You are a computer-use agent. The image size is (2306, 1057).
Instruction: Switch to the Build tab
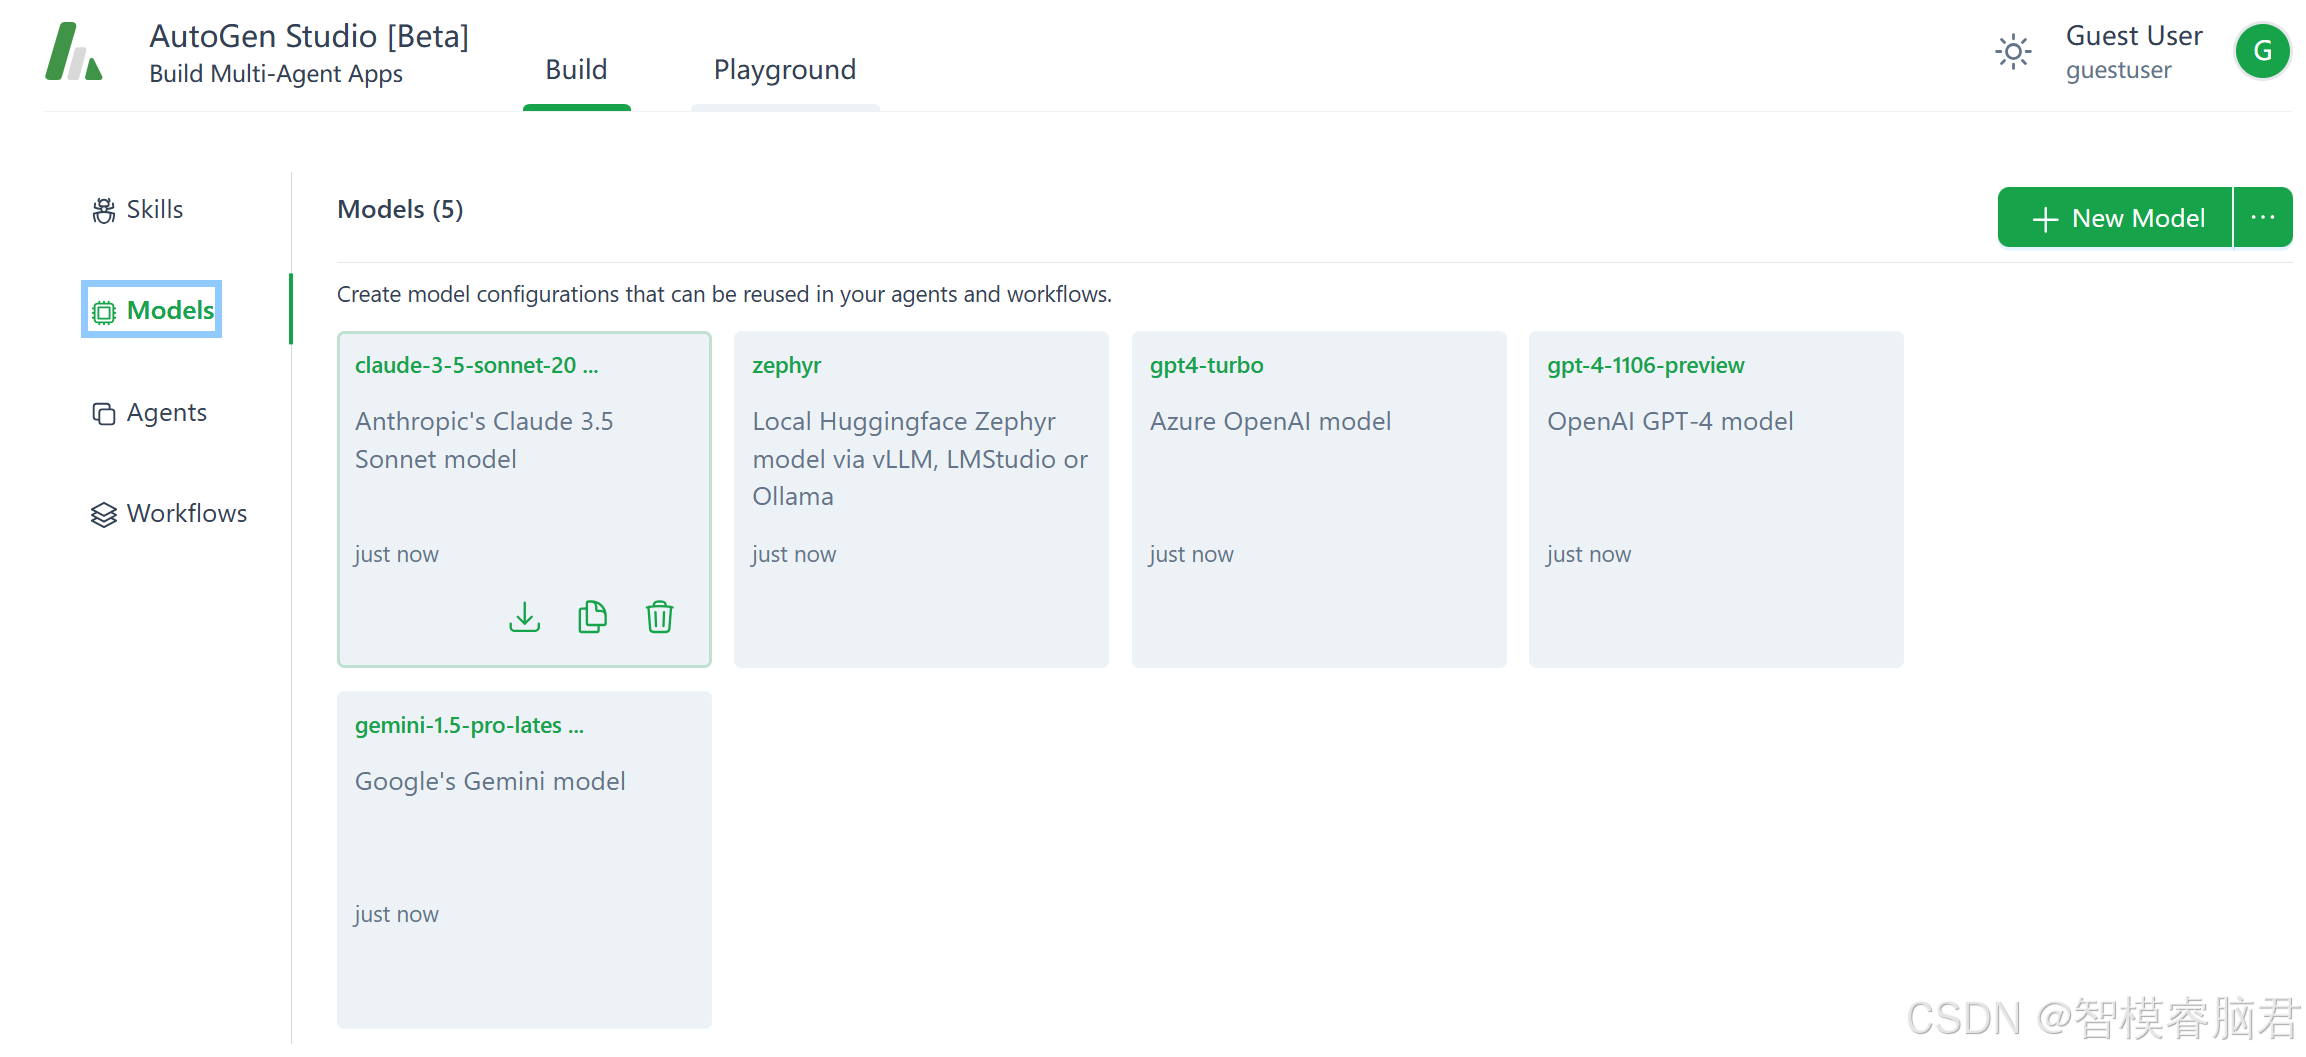(577, 69)
